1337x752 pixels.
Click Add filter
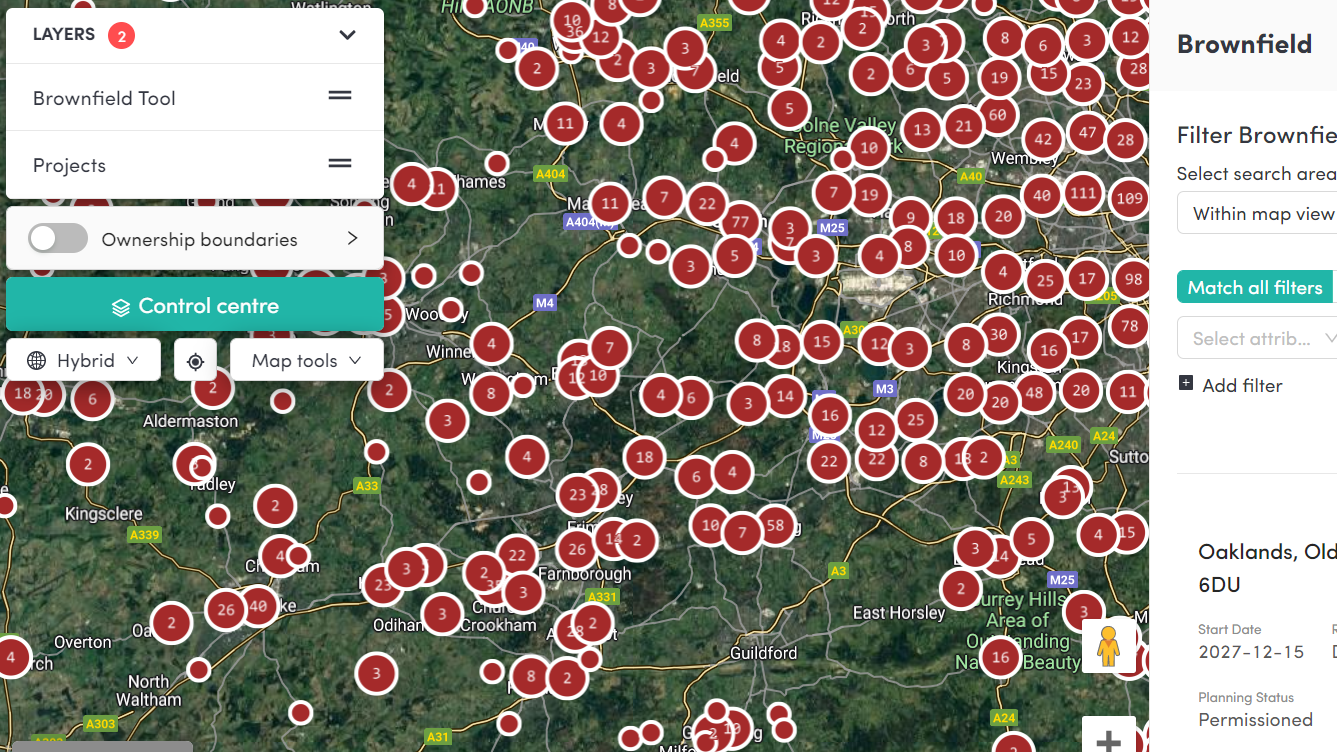tap(1231, 385)
